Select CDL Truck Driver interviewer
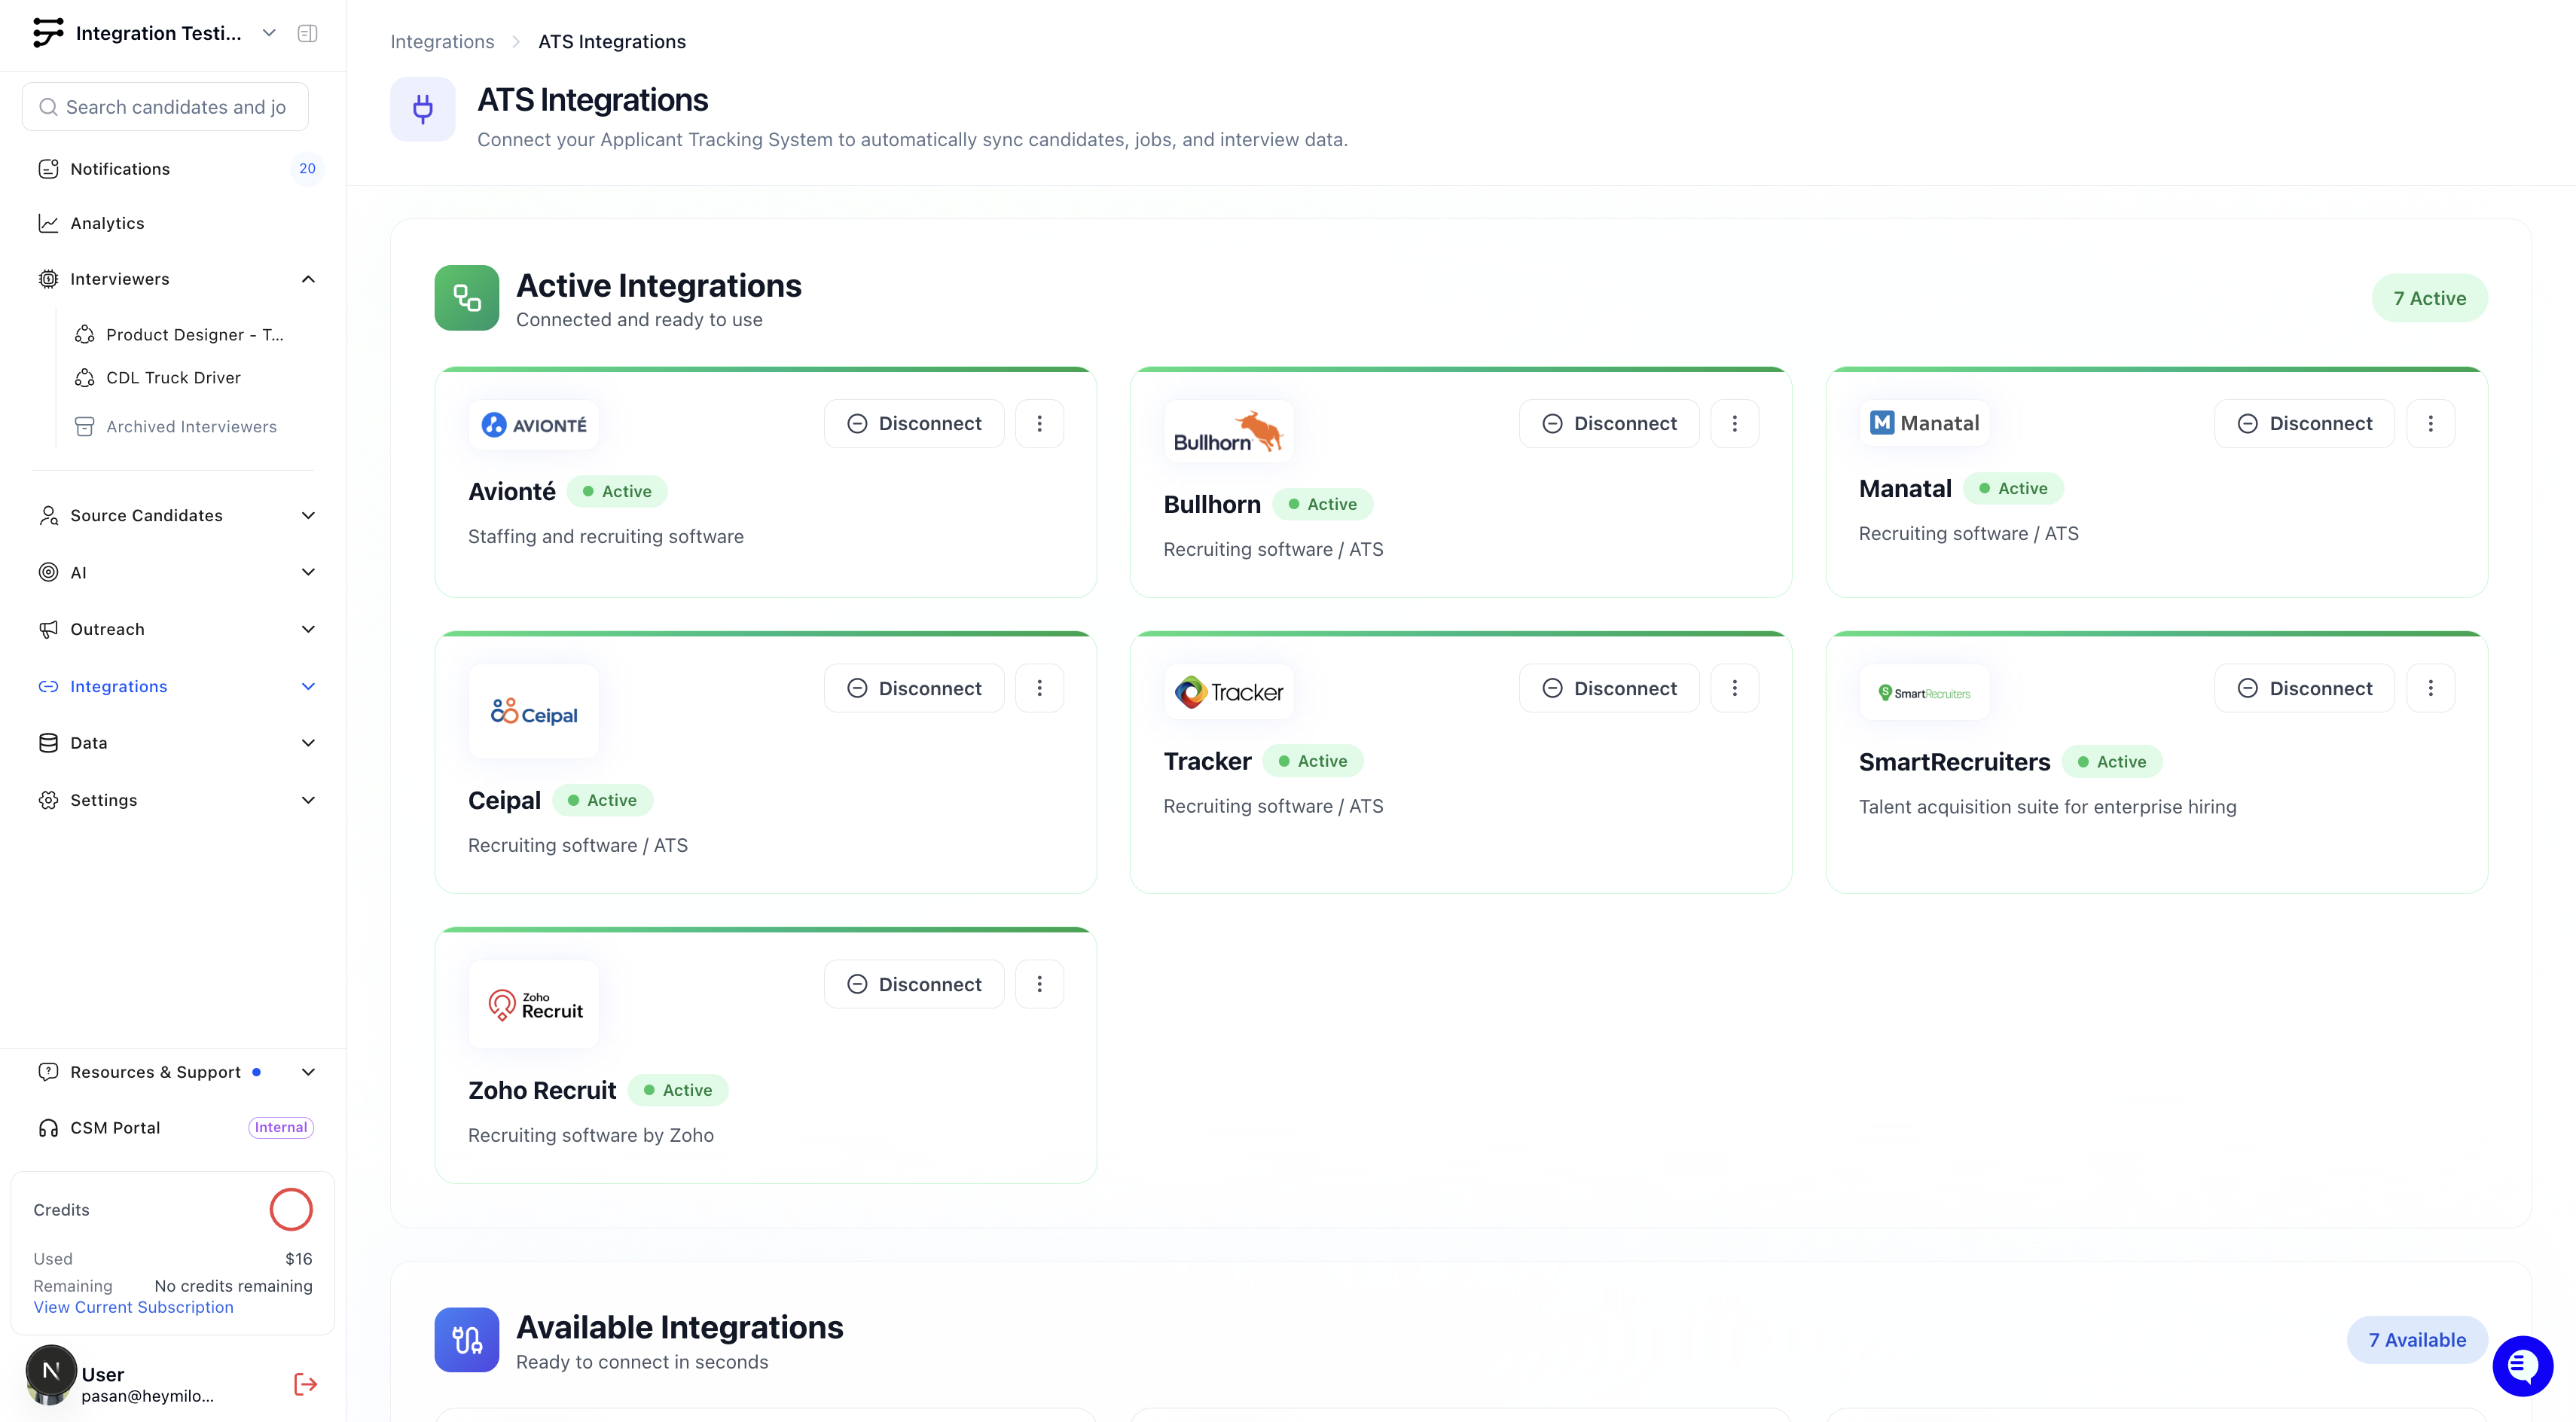This screenshot has width=2576, height=1422. pos(173,377)
